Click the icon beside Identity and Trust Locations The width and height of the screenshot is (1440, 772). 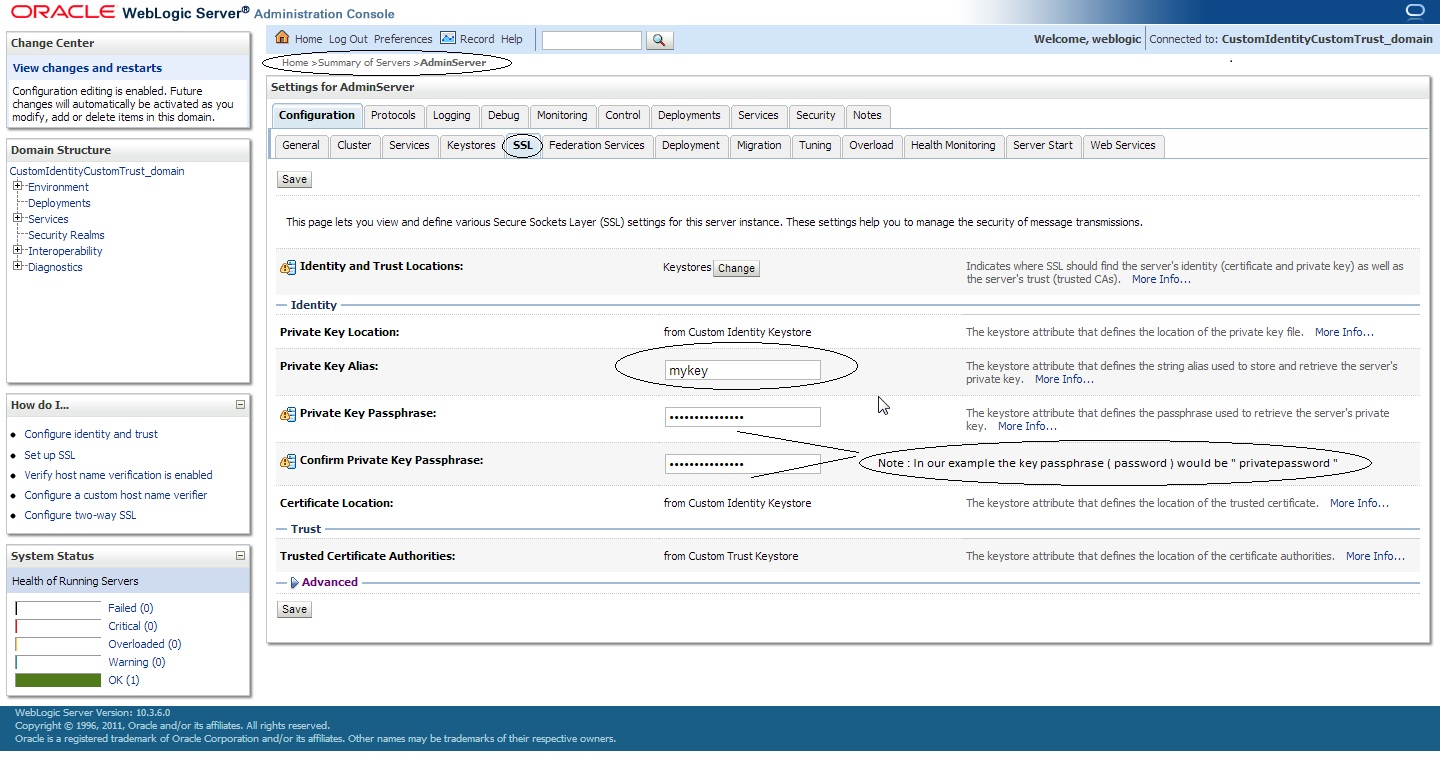tap(288, 268)
